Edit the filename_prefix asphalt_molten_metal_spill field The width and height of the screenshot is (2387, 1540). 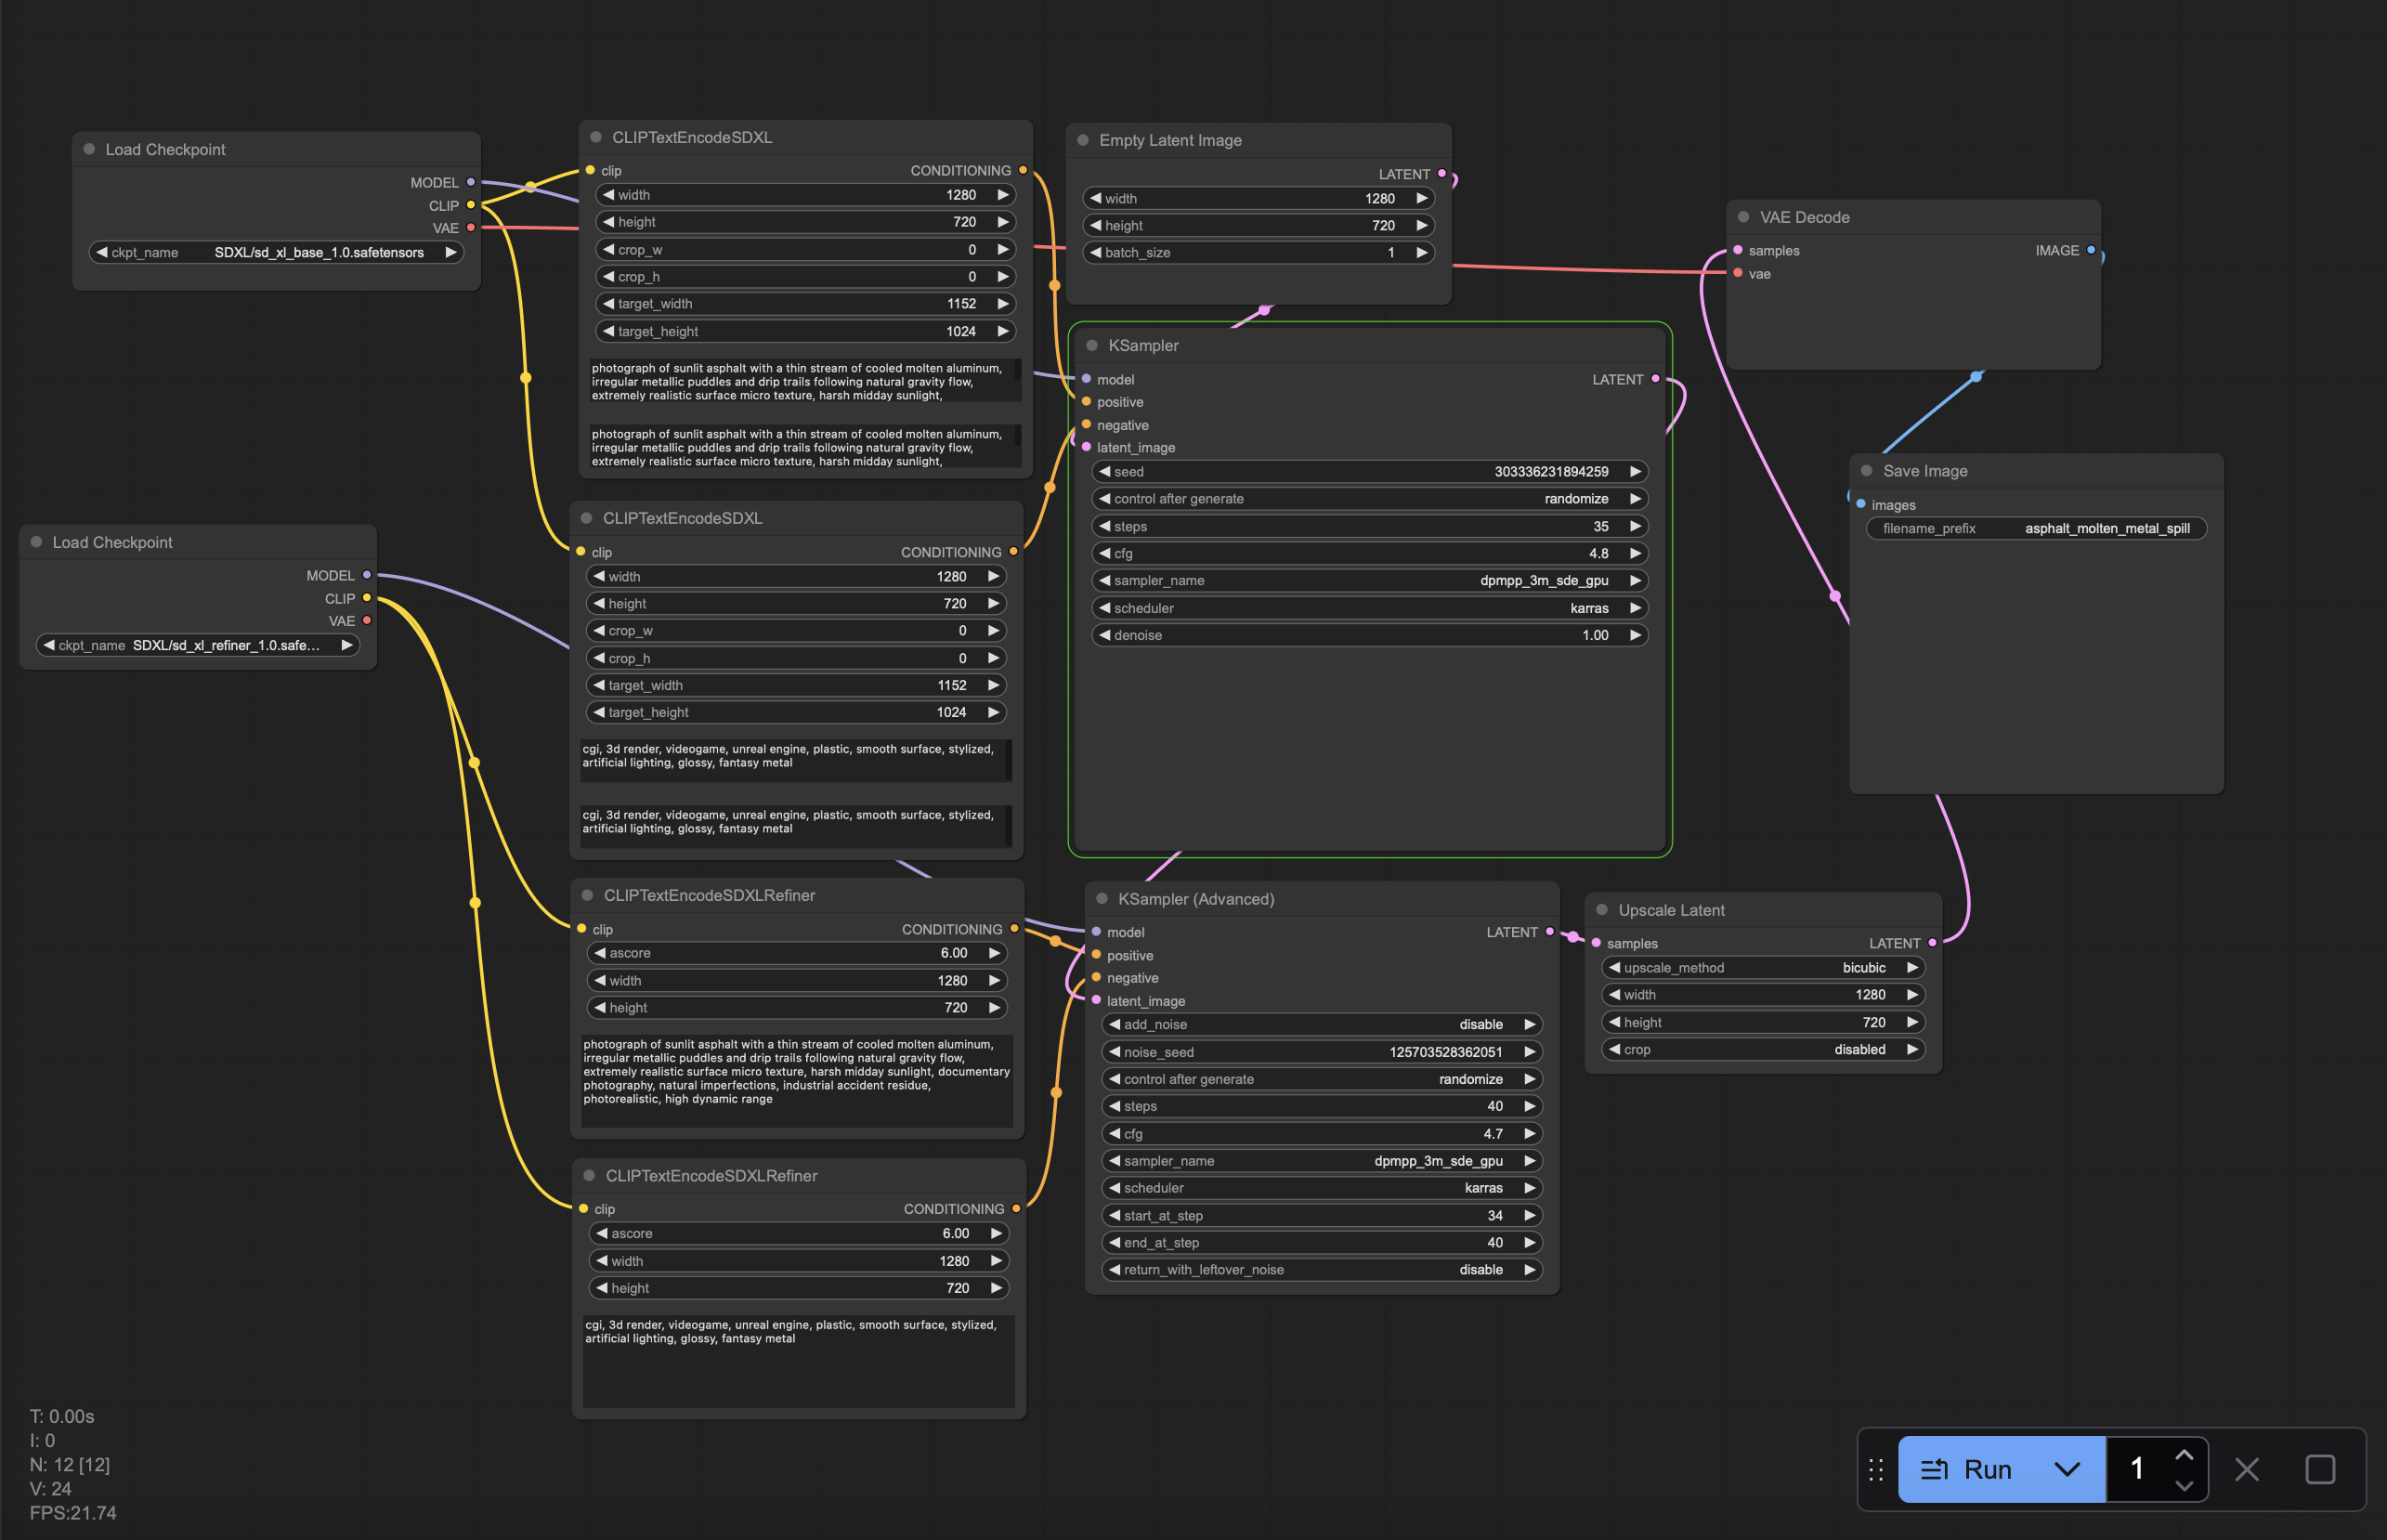[2036, 528]
